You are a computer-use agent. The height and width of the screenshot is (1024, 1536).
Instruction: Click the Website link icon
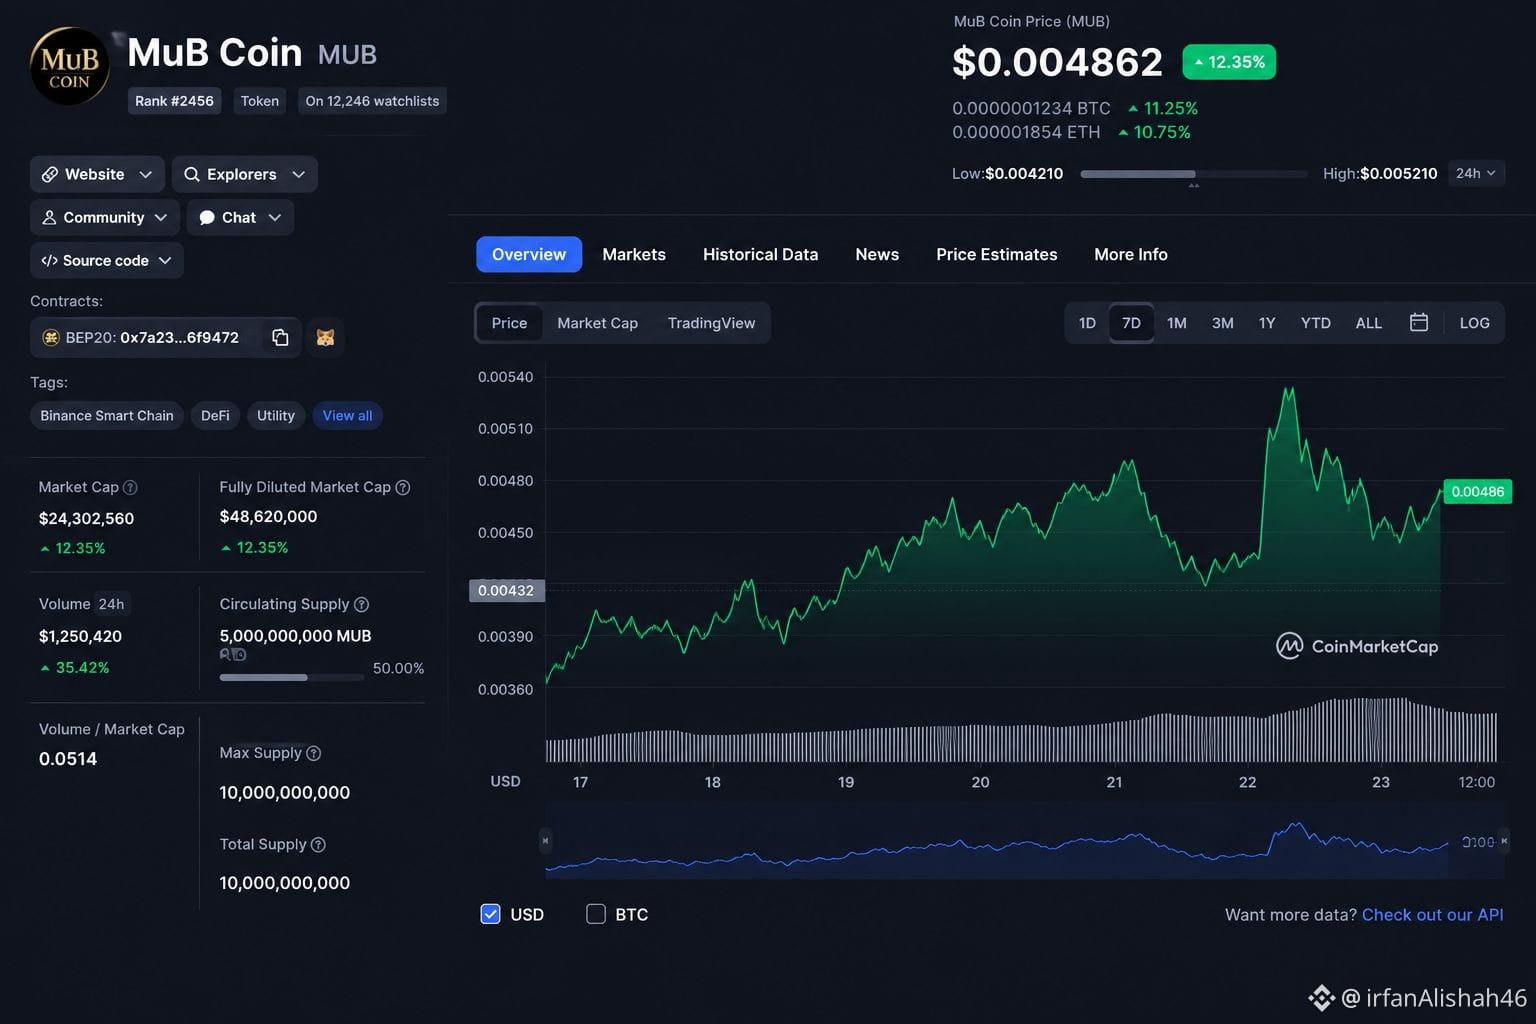coord(49,174)
